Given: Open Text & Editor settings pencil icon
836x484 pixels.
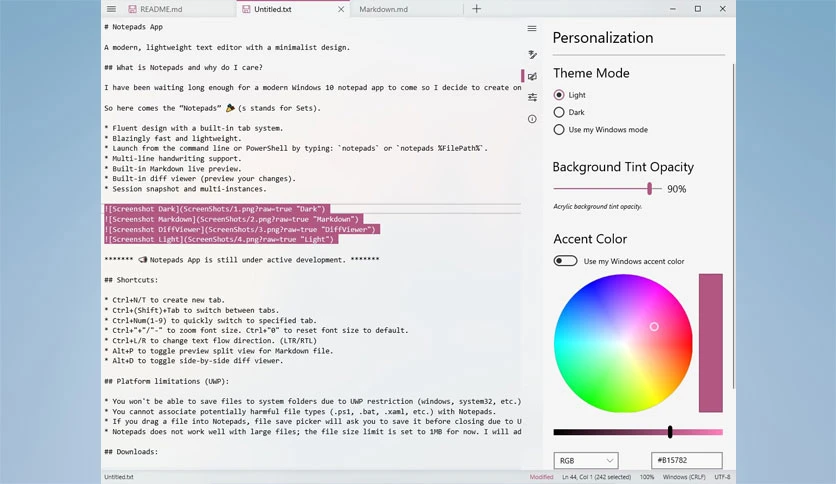Looking at the screenshot, I should click(532, 54).
